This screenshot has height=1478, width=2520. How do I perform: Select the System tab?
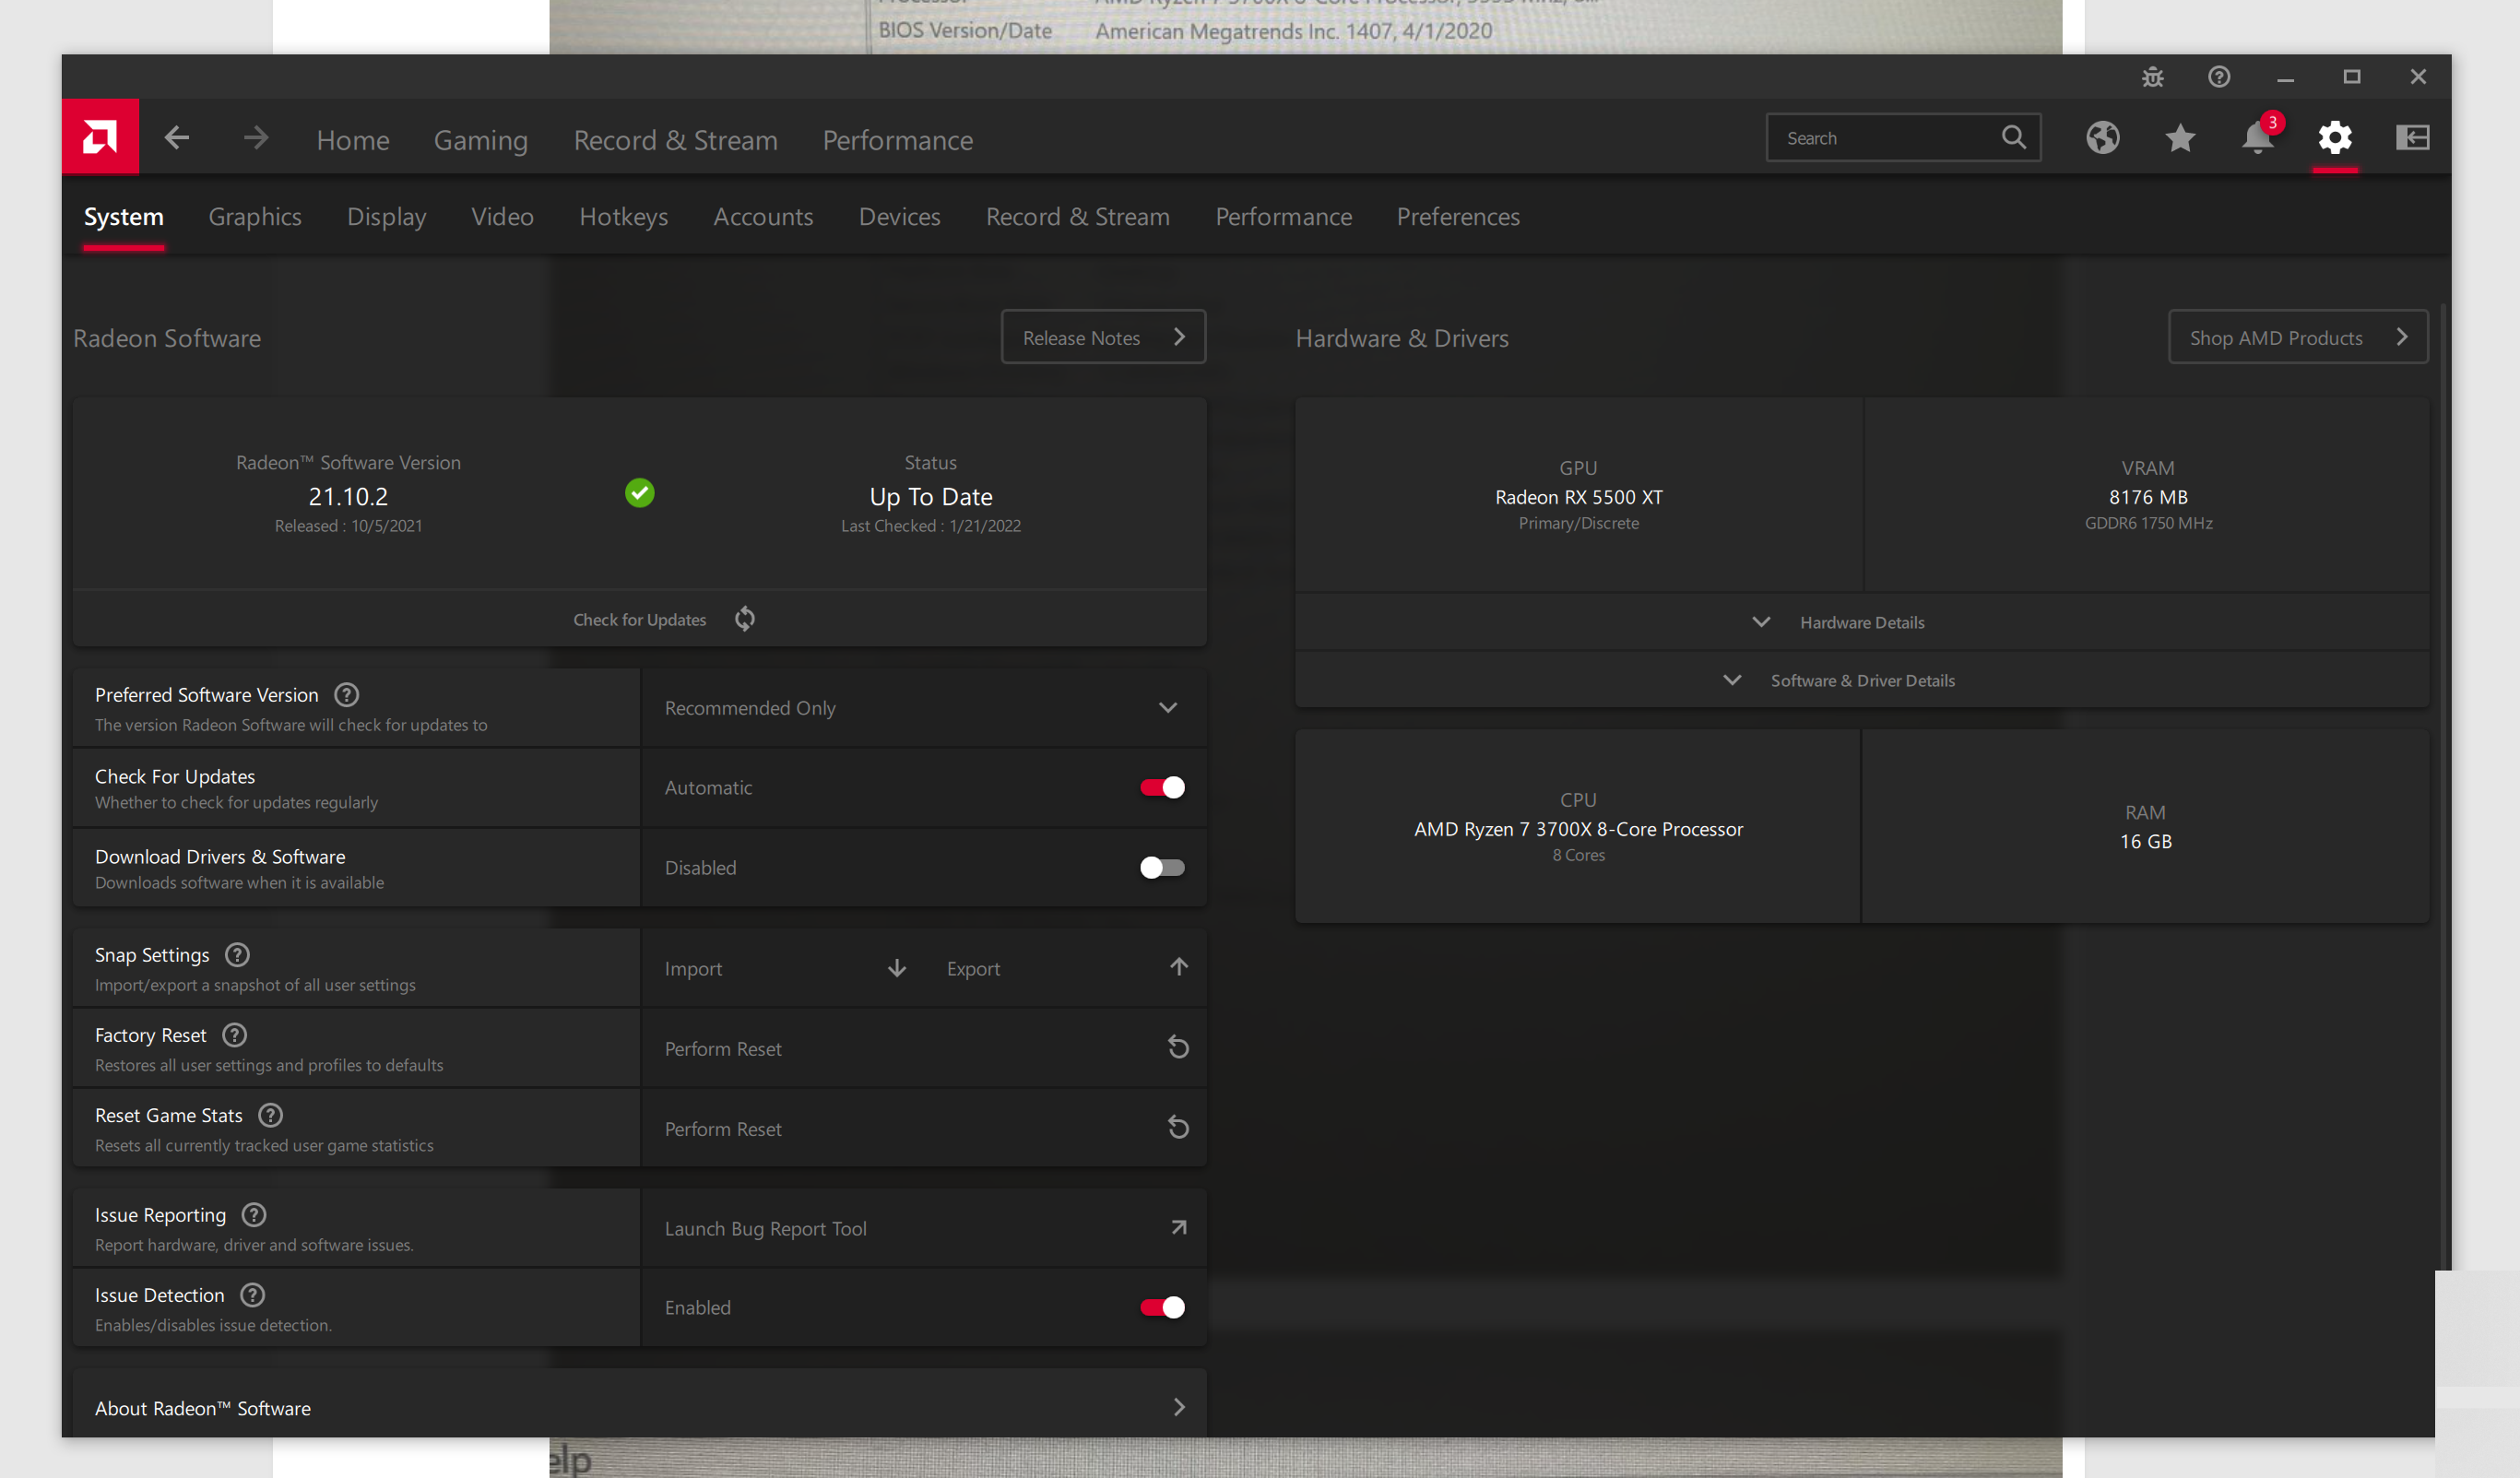(x=123, y=216)
